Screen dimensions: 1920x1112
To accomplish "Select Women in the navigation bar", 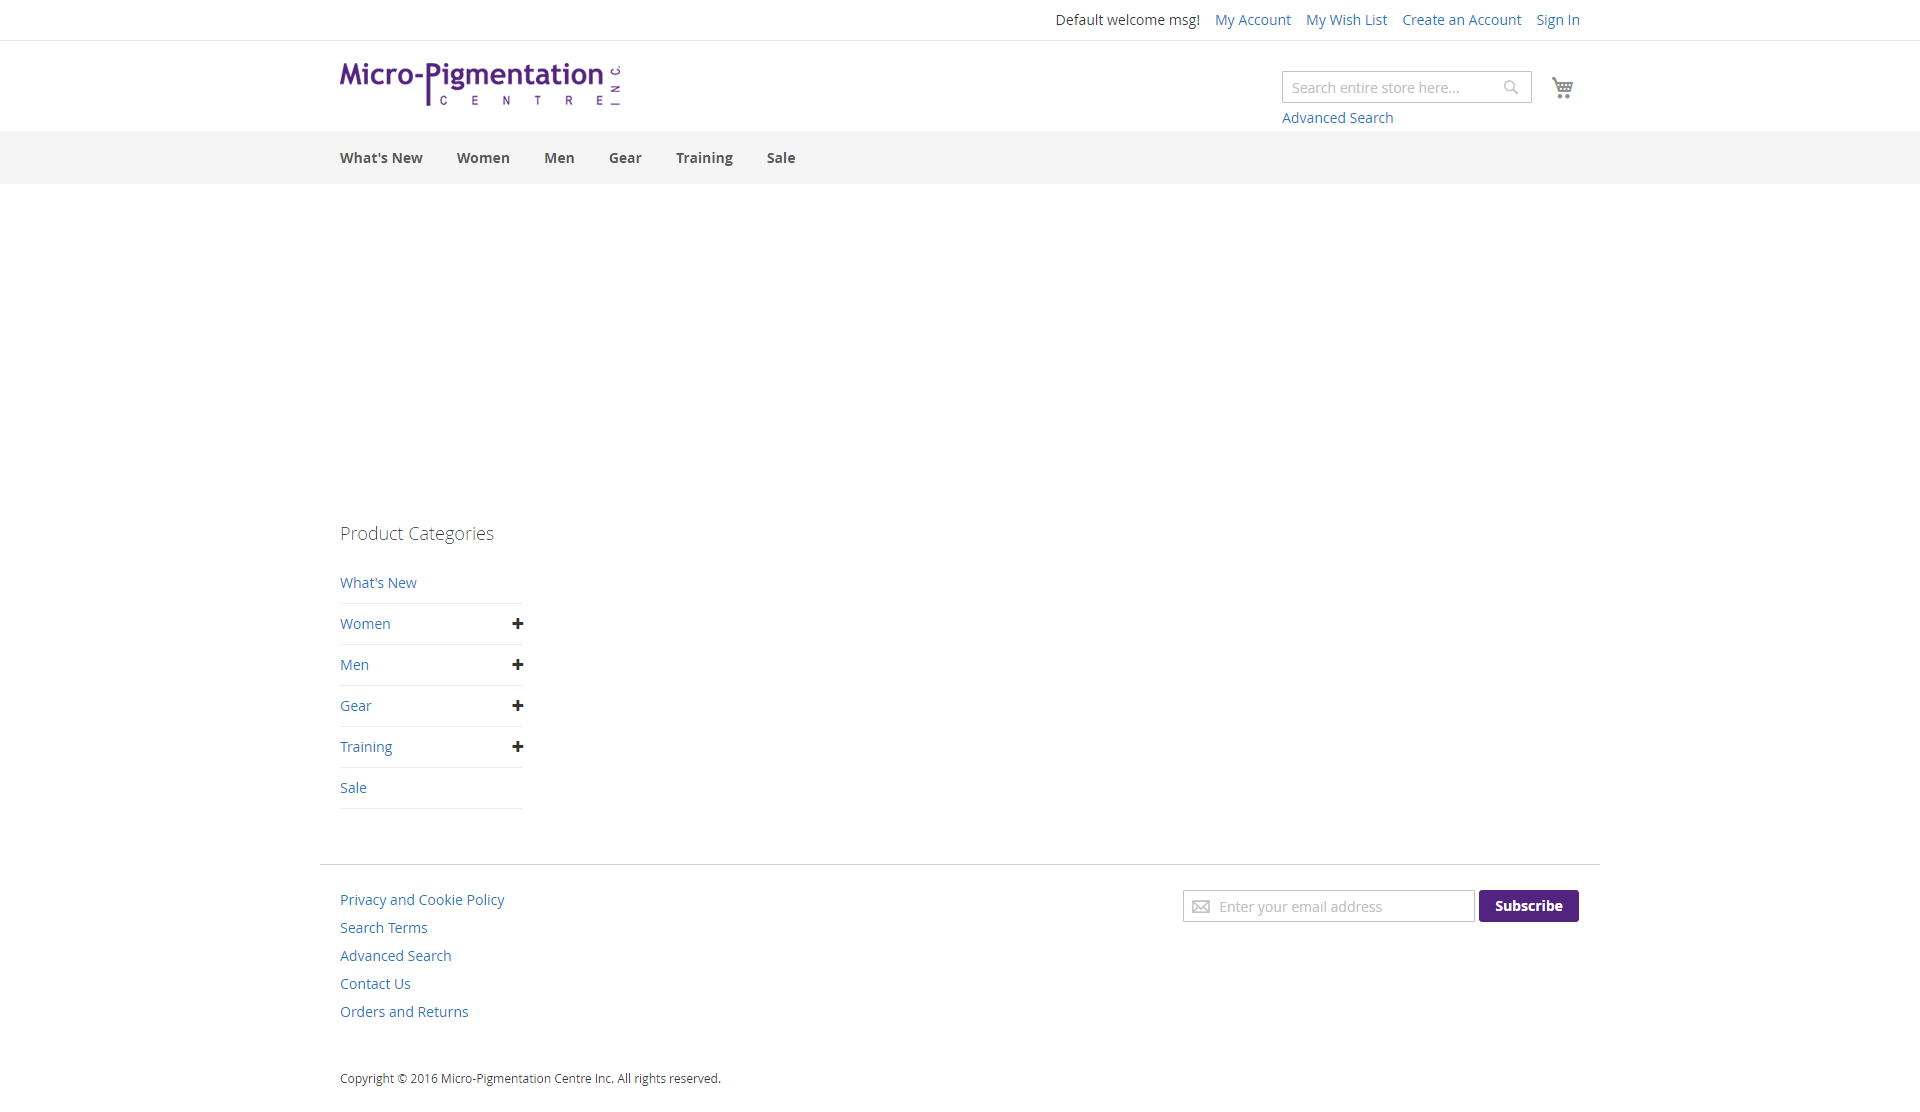I will (483, 157).
